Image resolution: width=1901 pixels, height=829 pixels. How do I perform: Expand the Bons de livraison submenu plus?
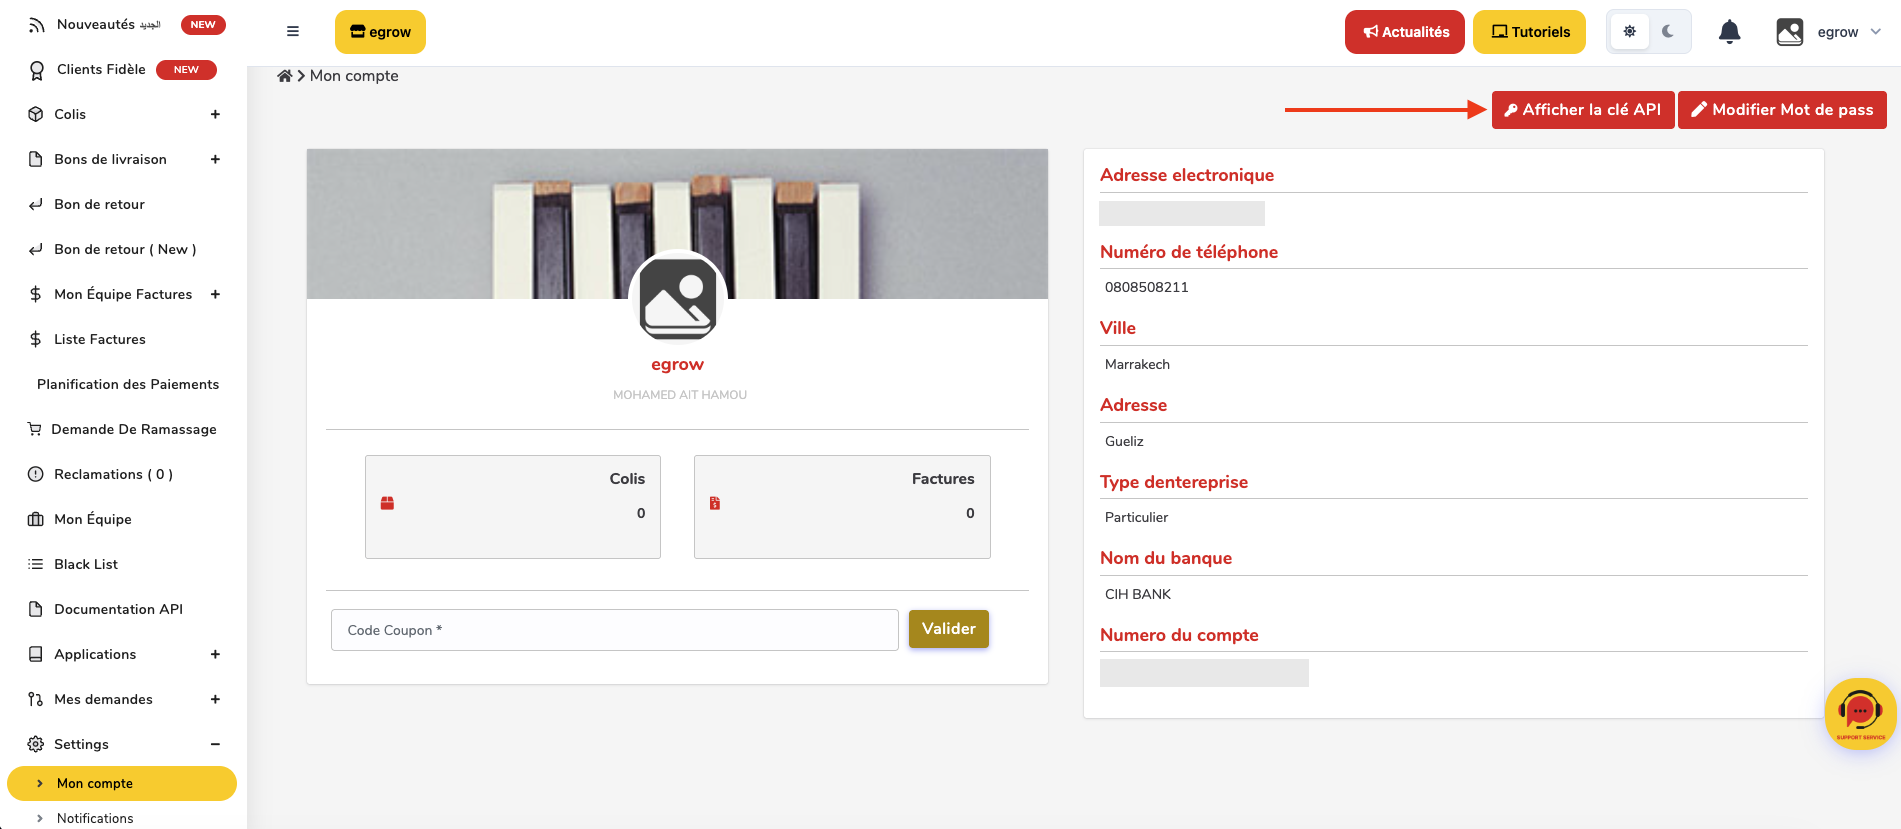(215, 159)
